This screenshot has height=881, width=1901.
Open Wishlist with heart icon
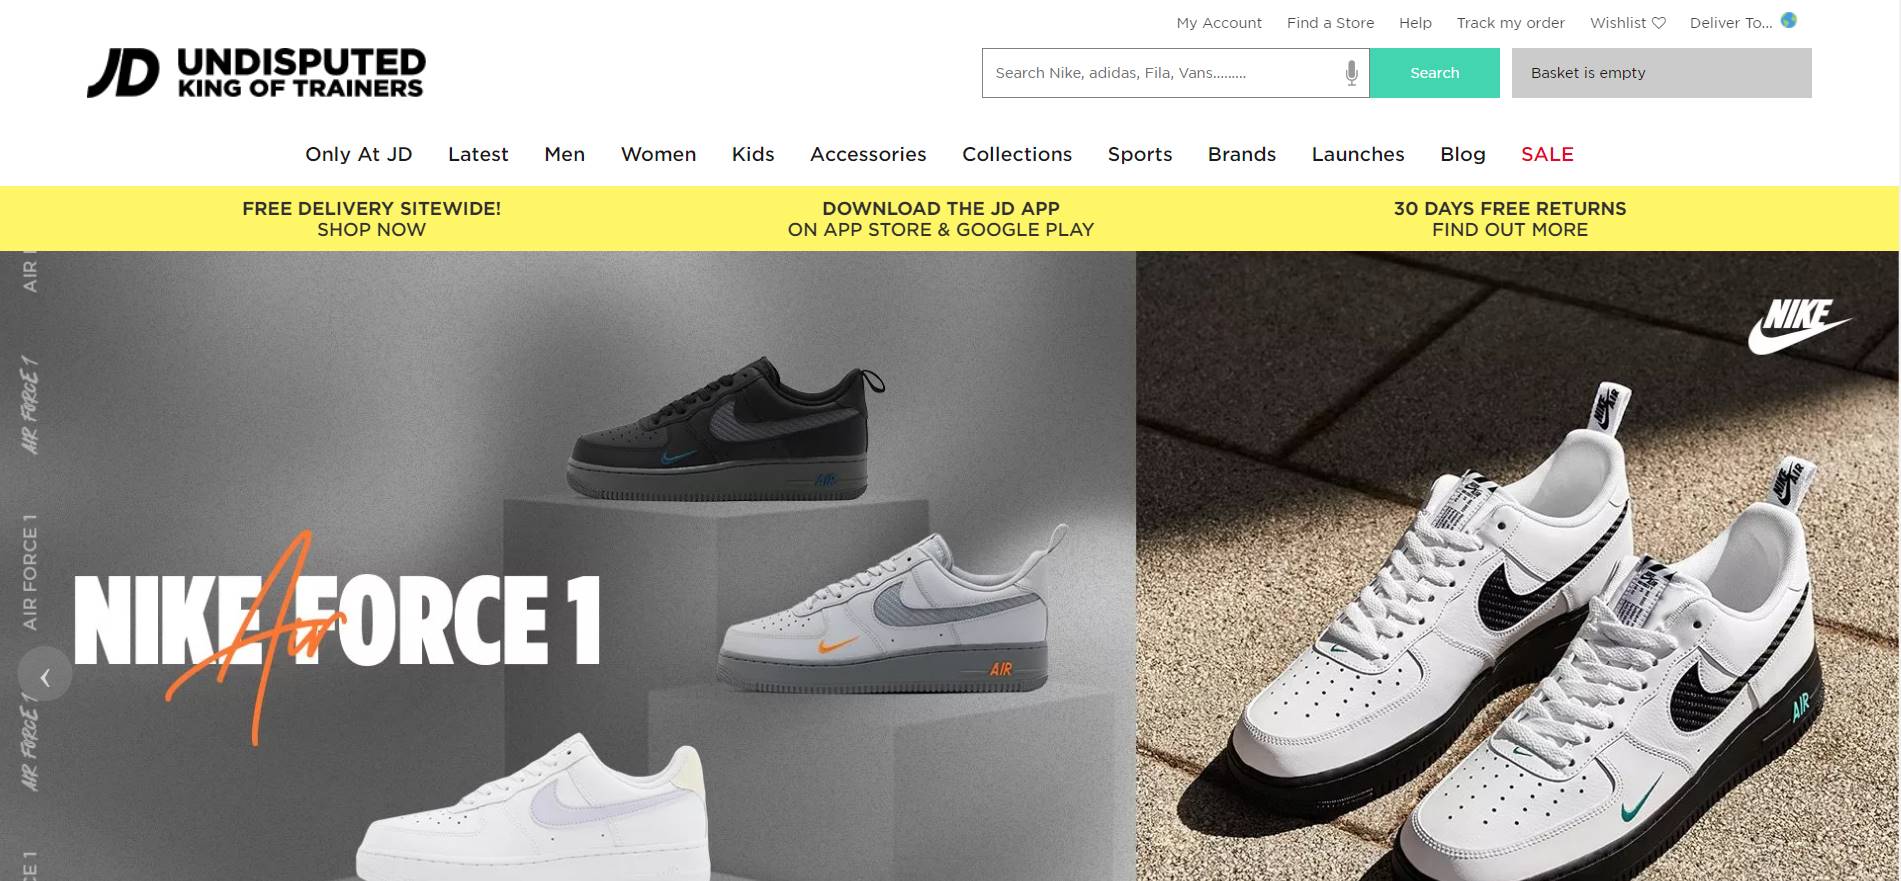[x=1628, y=22]
